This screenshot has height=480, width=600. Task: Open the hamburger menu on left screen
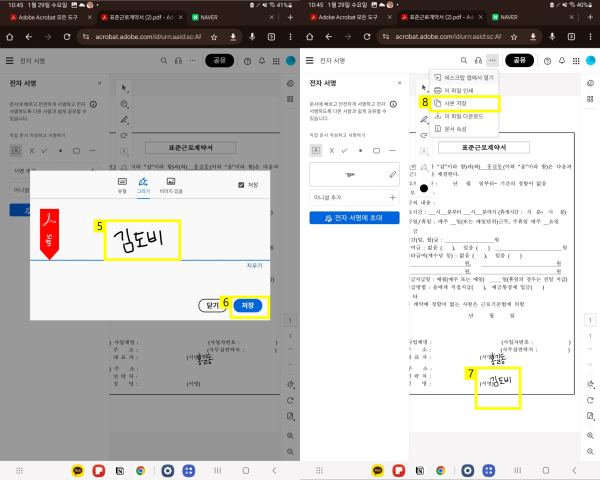click(x=10, y=60)
